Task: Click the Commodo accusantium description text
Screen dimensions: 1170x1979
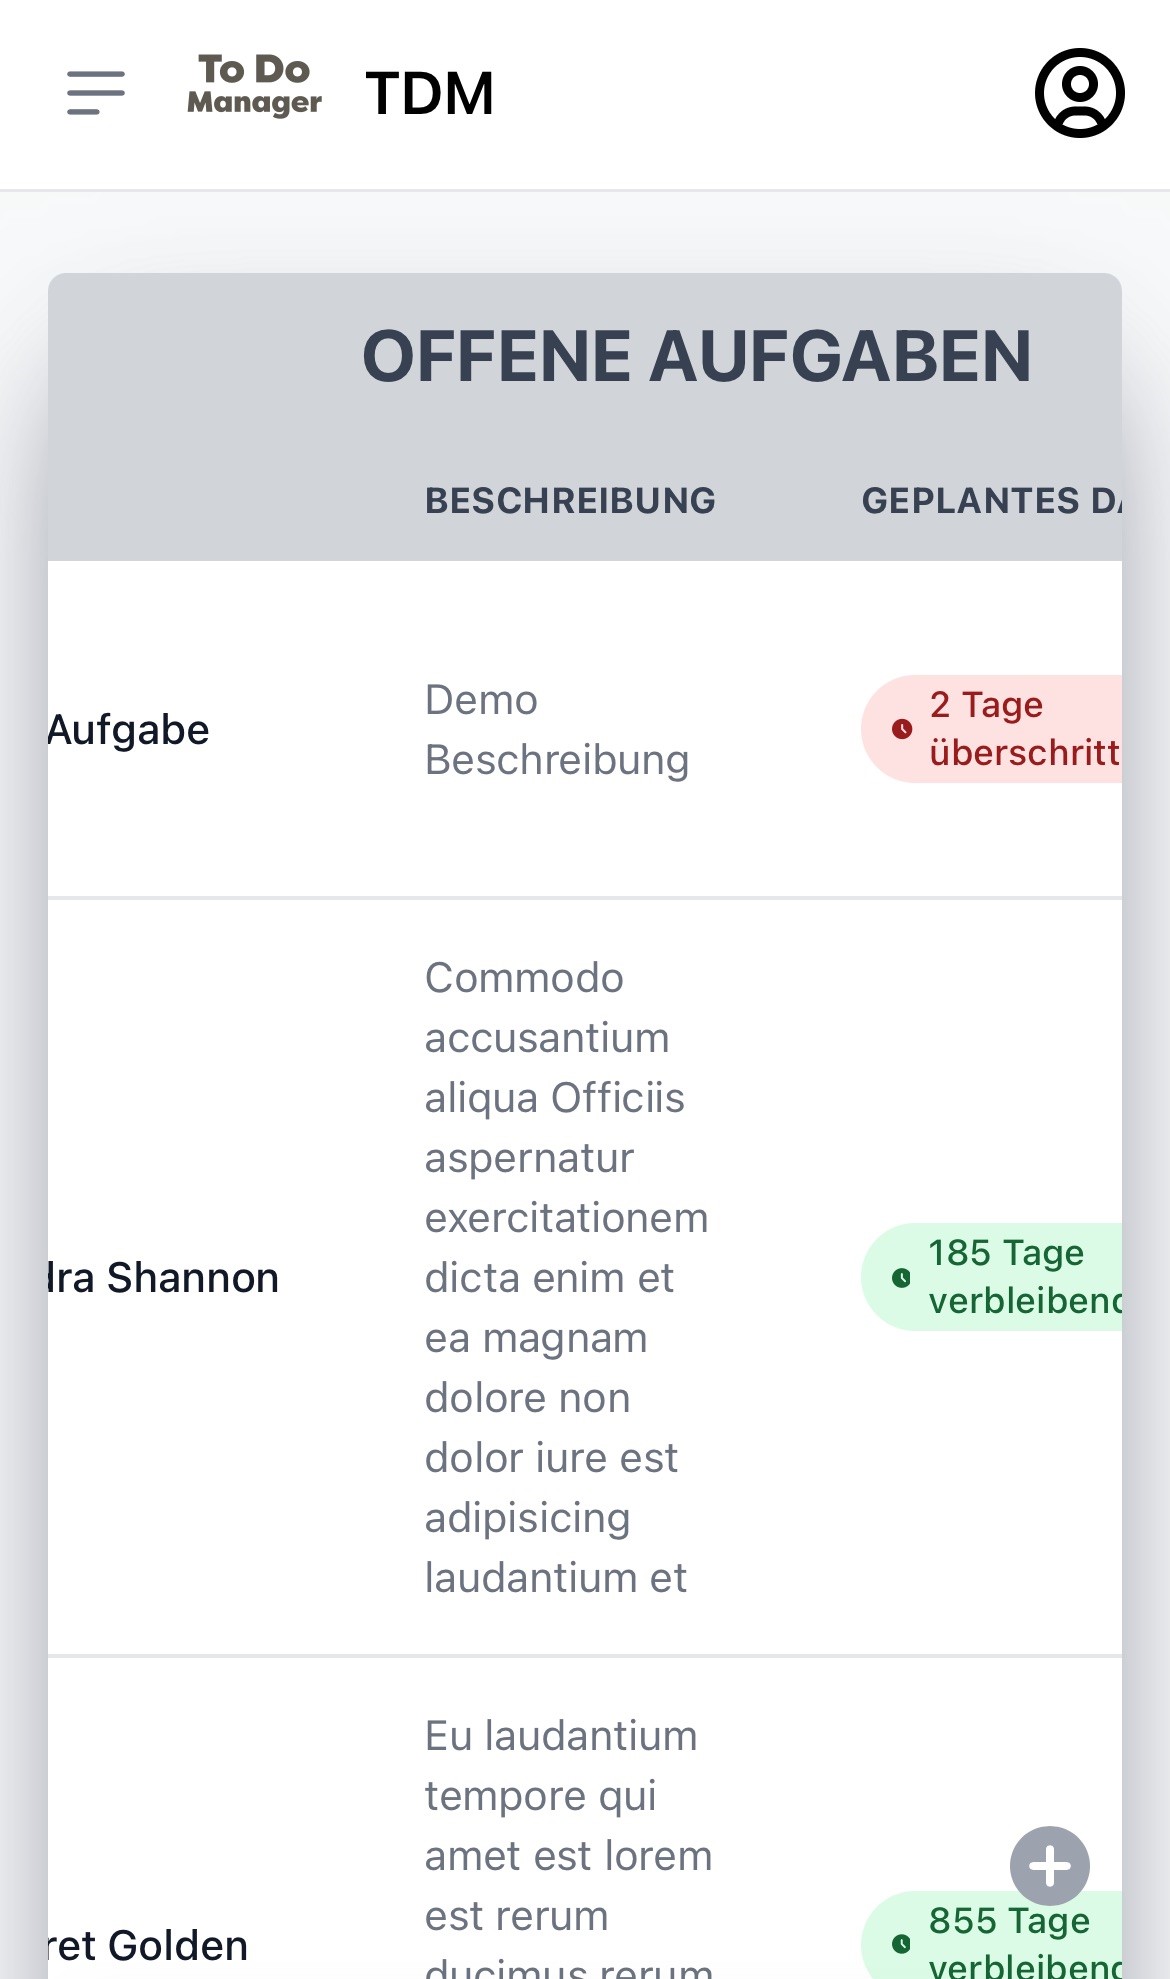Action: coord(567,1278)
